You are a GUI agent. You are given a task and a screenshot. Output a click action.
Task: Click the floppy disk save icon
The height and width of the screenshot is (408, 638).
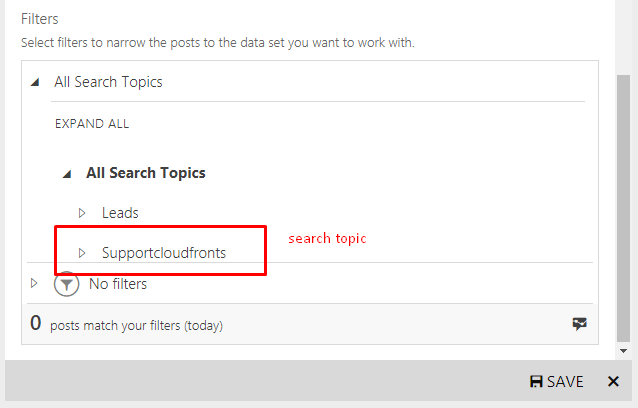(x=536, y=382)
